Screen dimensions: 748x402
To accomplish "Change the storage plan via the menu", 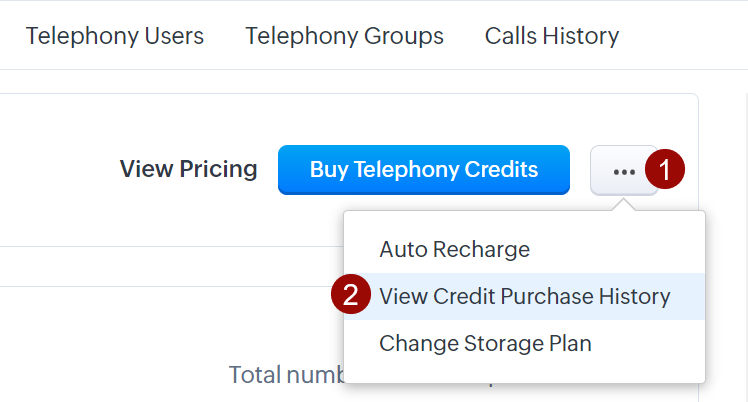I will [x=485, y=344].
